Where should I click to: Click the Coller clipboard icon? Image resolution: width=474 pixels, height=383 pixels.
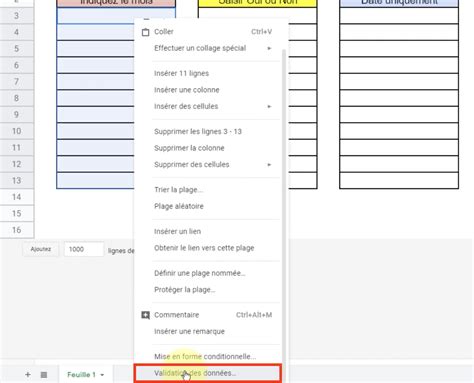(145, 32)
